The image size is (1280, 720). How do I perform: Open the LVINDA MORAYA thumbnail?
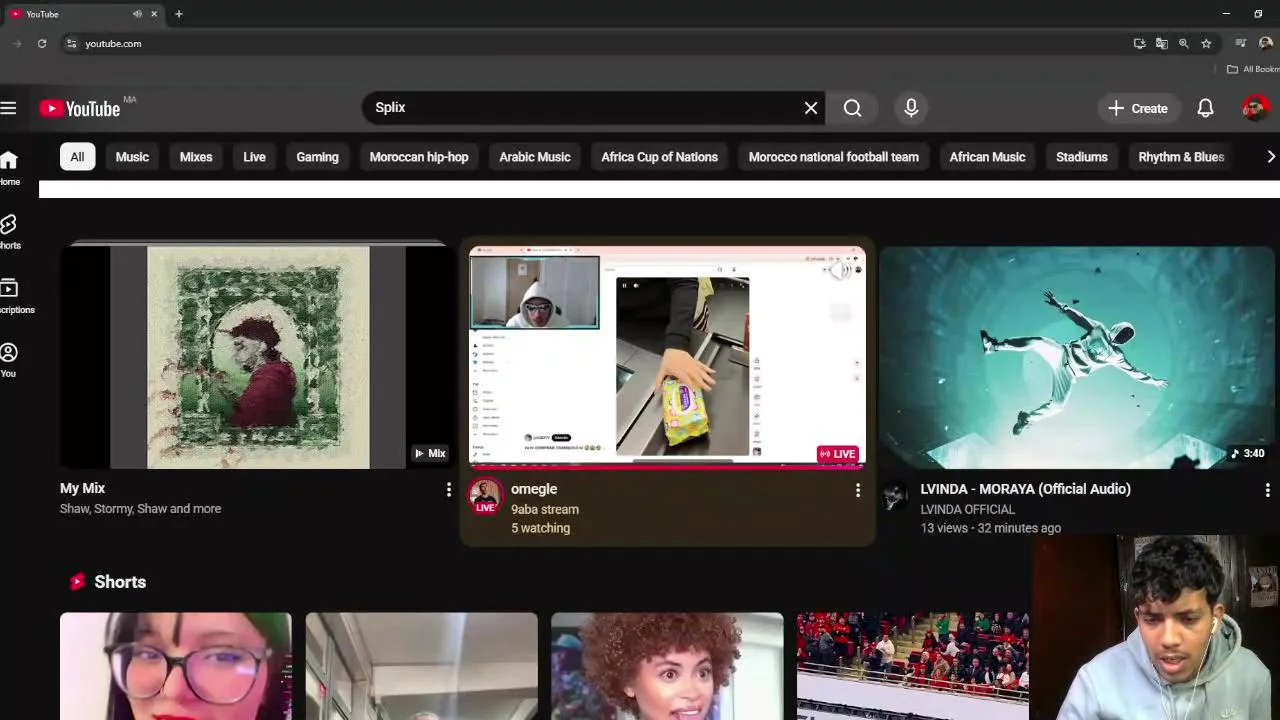click(1077, 357)
